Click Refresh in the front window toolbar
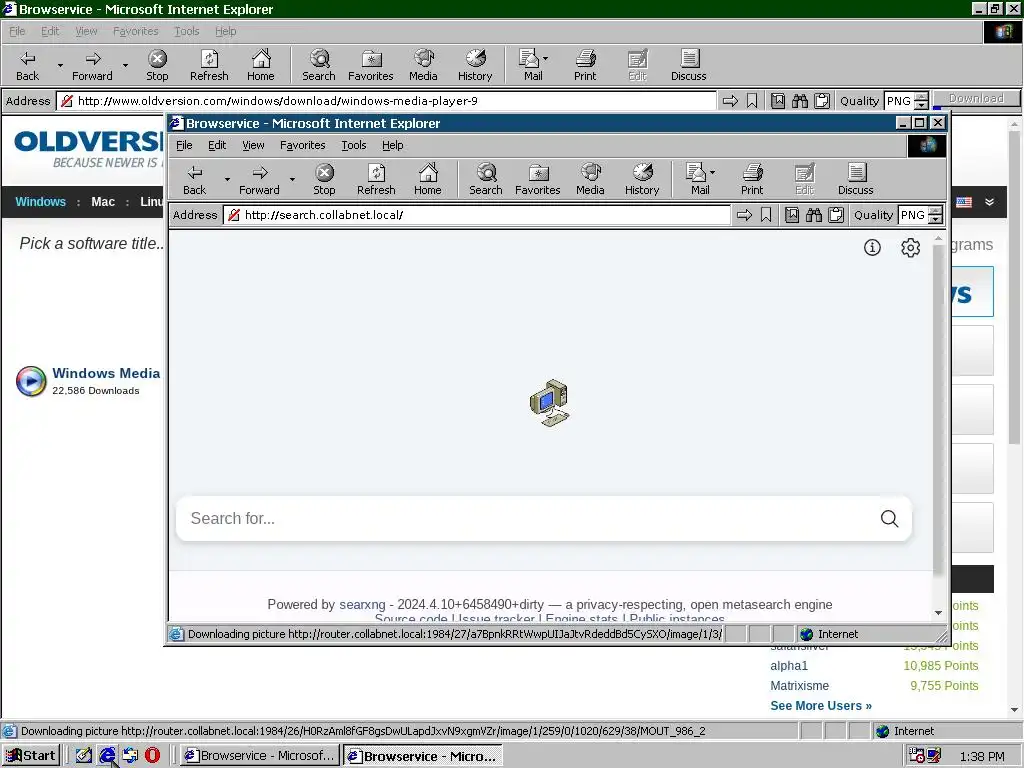This screenshot has height=768, width=1024. tap(376, 180)
